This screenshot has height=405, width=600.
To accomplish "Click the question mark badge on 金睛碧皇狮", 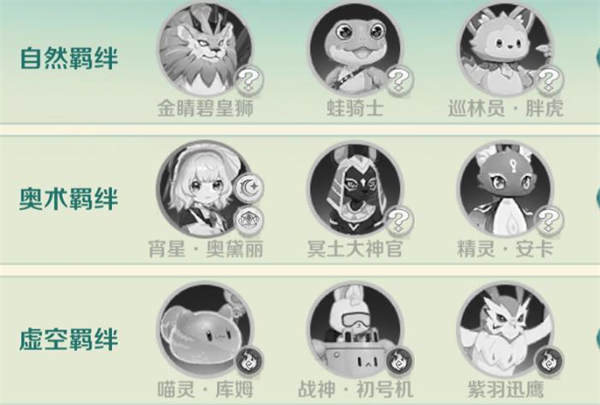I will point(249,81).
